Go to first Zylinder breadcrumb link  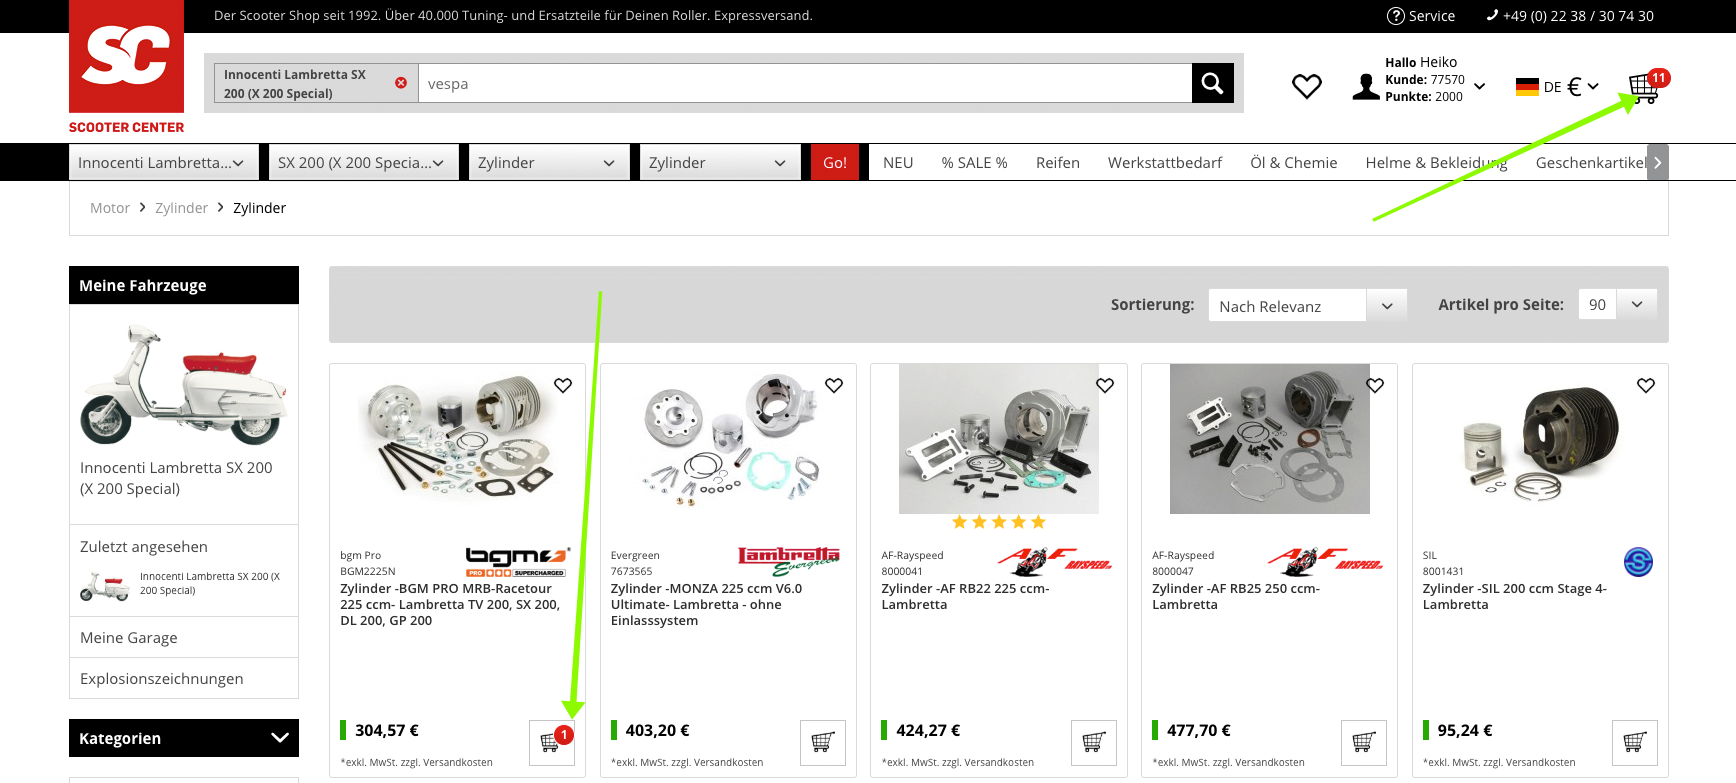click(x=181, y=208)
